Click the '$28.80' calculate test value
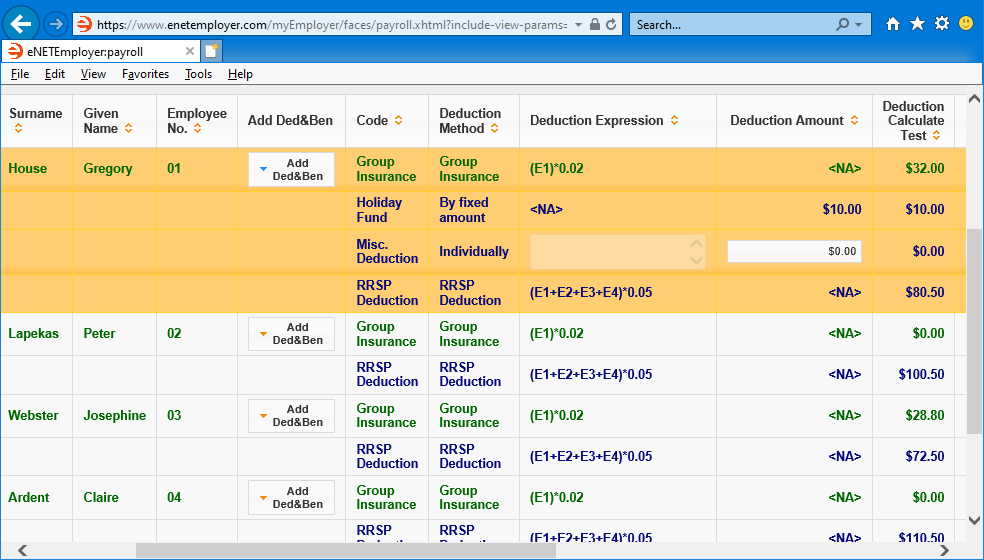The height and width of the screenshot is (560, 984). (925, 415)
